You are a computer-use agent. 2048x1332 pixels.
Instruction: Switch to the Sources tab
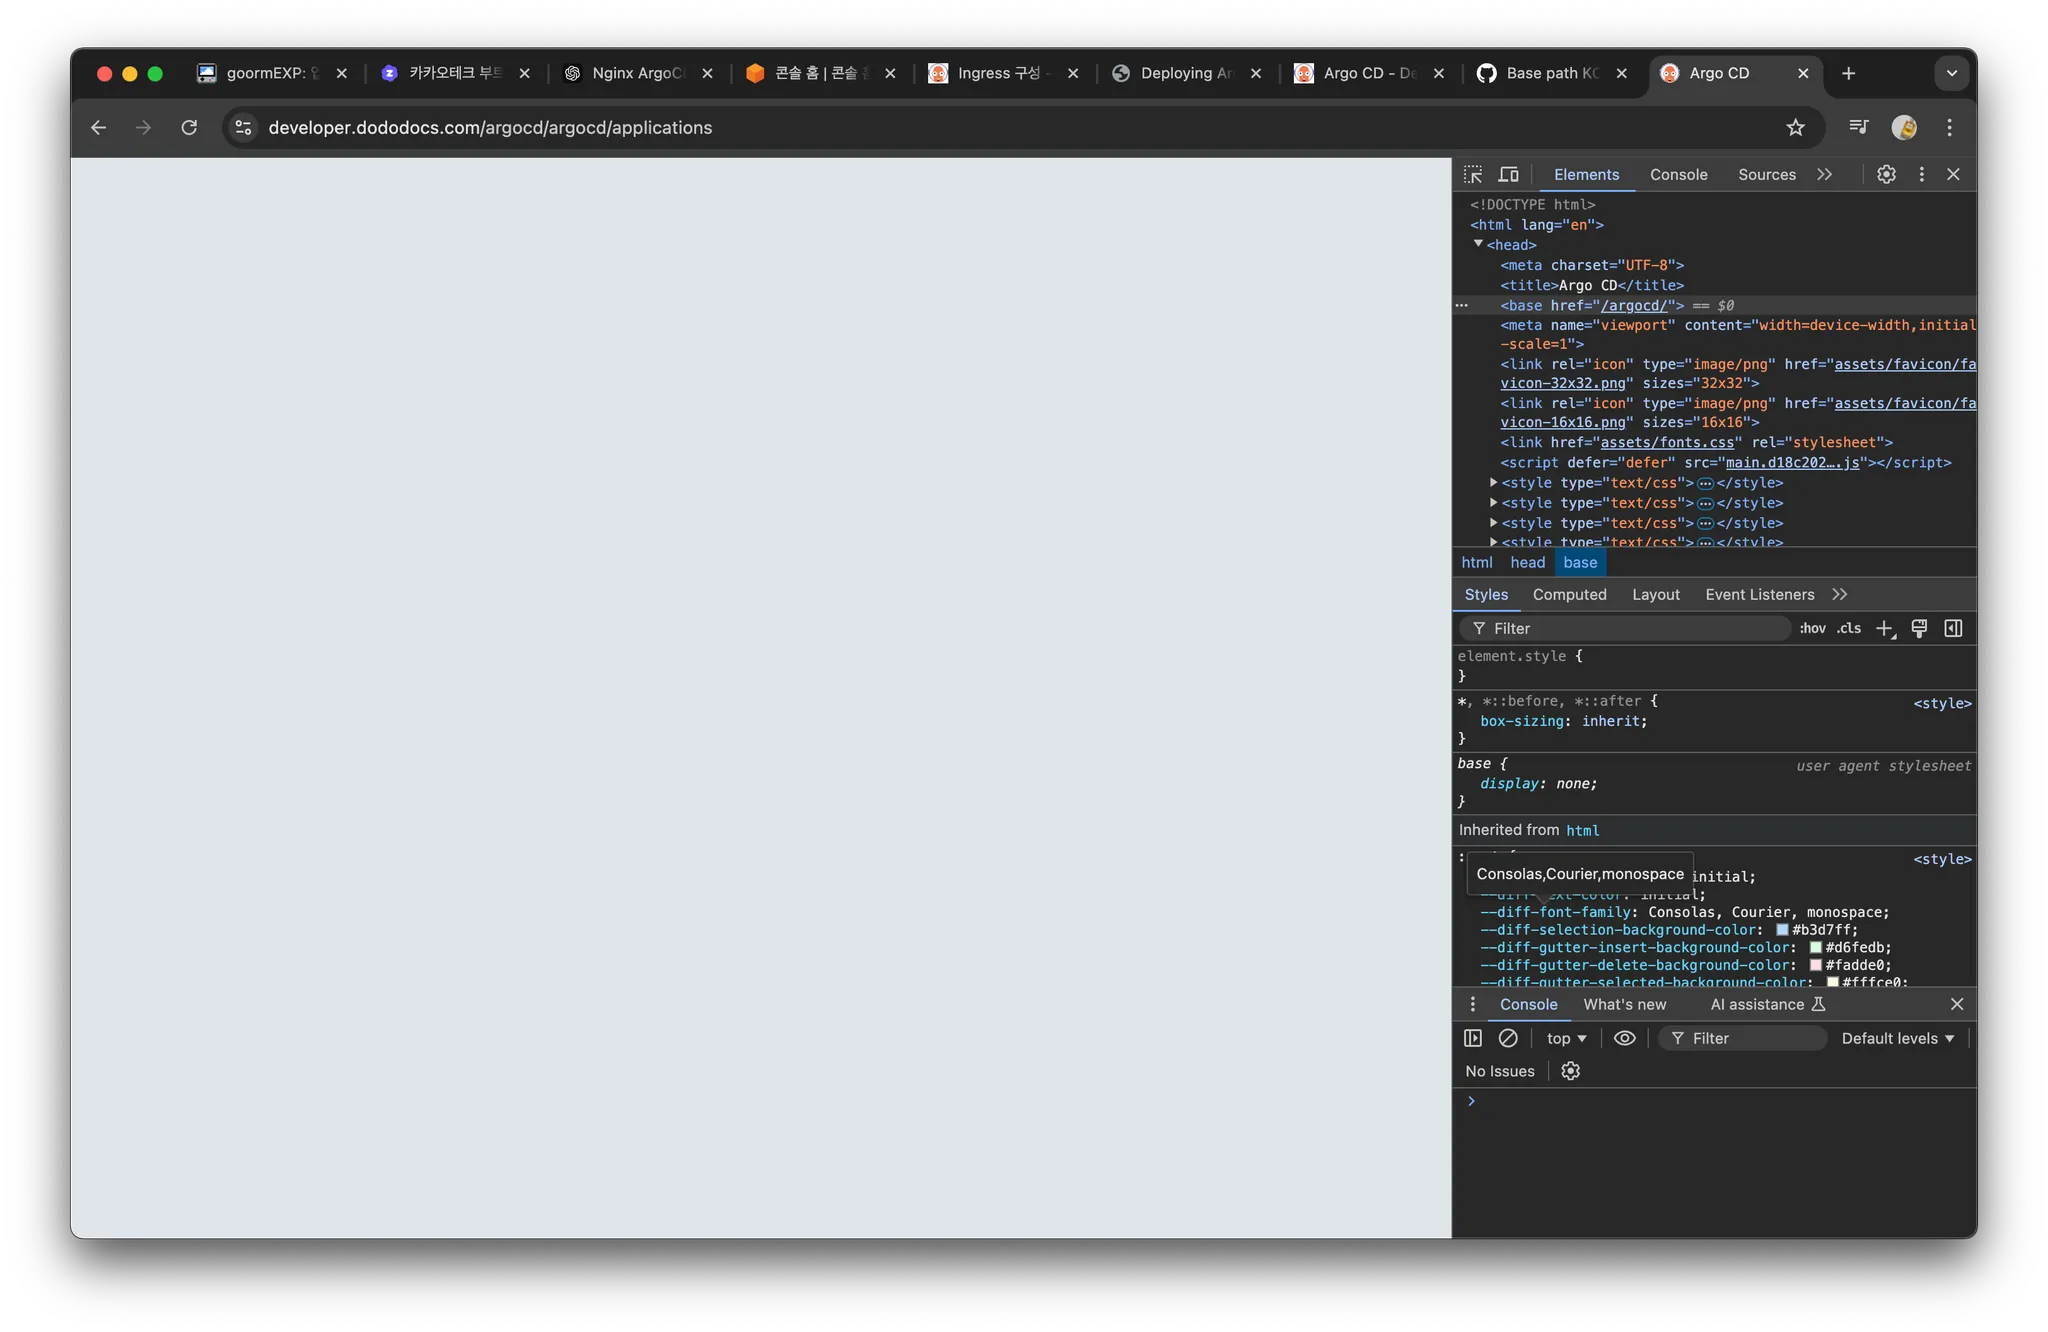pyautogui.click(x=1766, y=174)
